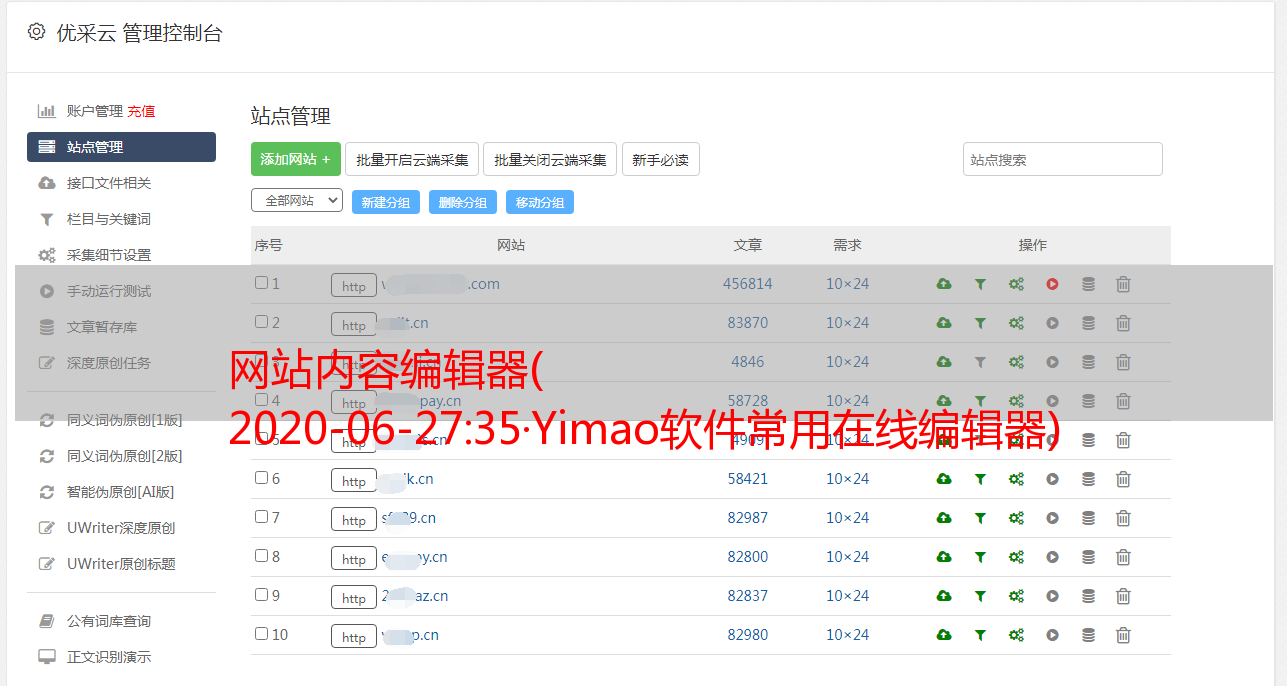The image size is (1287, 686).
Task: Tick the checkbox for site 3
Action: (261, 361)
